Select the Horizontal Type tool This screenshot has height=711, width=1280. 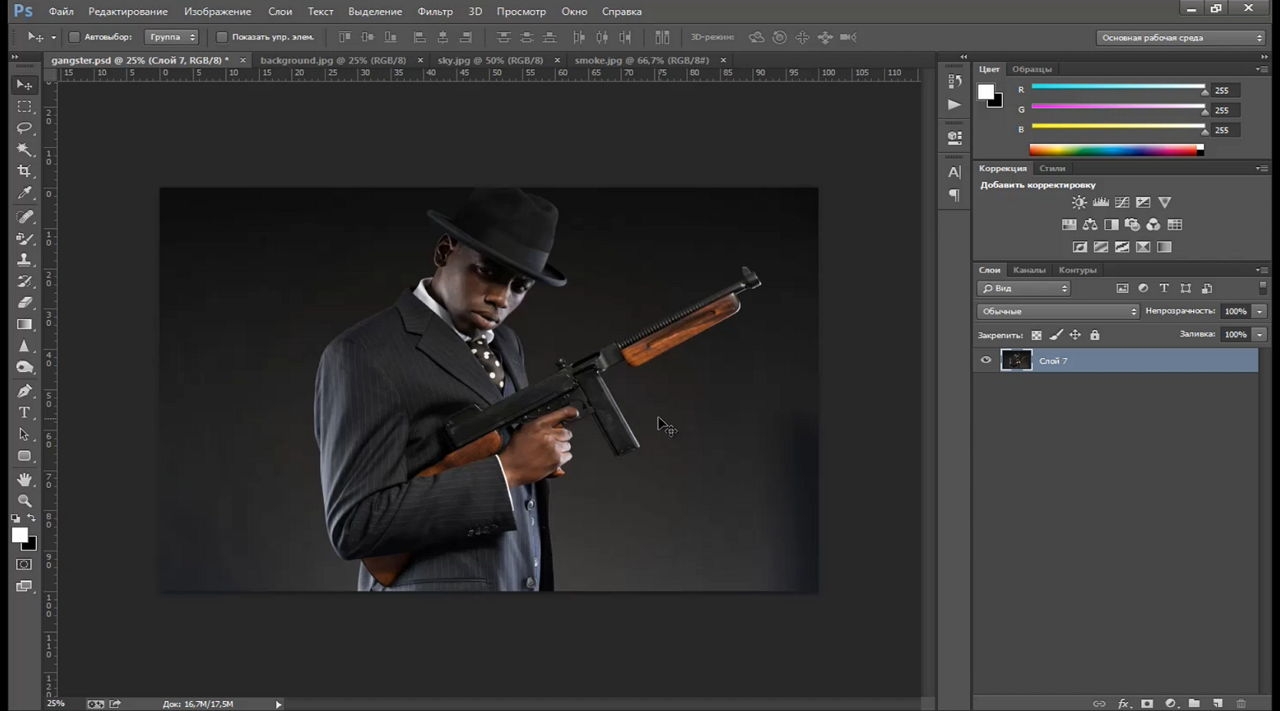[x=25, y=413]
